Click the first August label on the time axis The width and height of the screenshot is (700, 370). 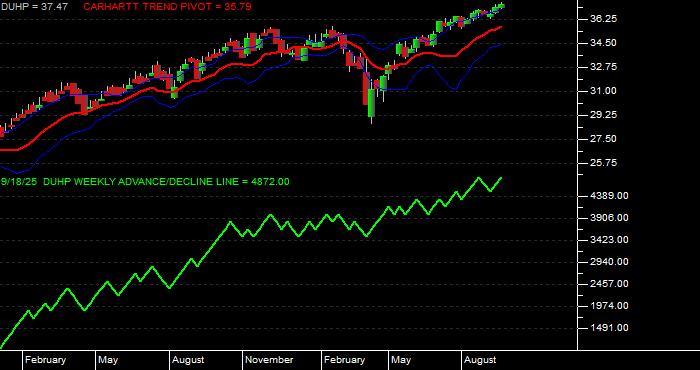(188, 360)
